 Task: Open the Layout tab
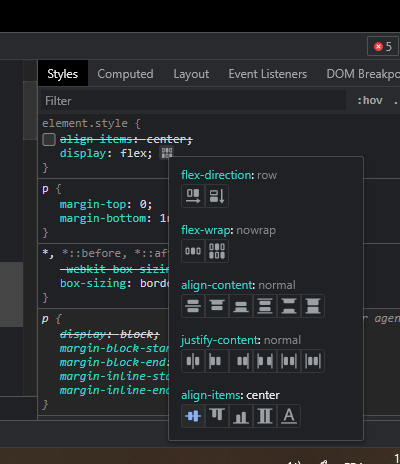[x=191, y=74]
